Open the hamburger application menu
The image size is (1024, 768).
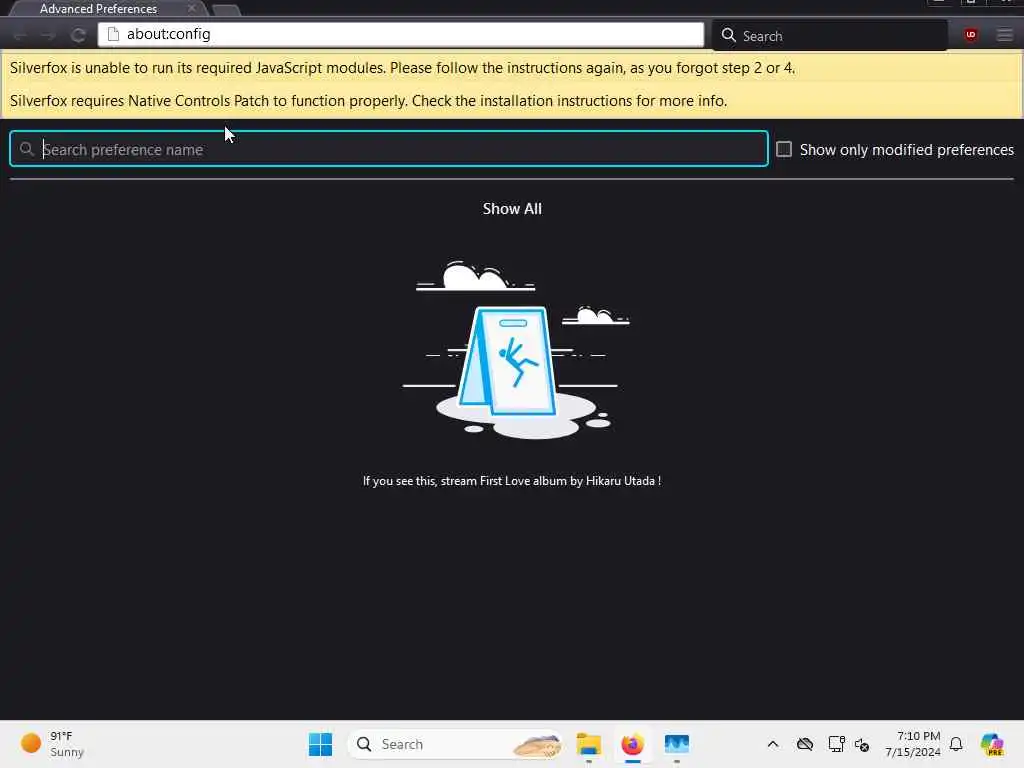(1004, 35)
